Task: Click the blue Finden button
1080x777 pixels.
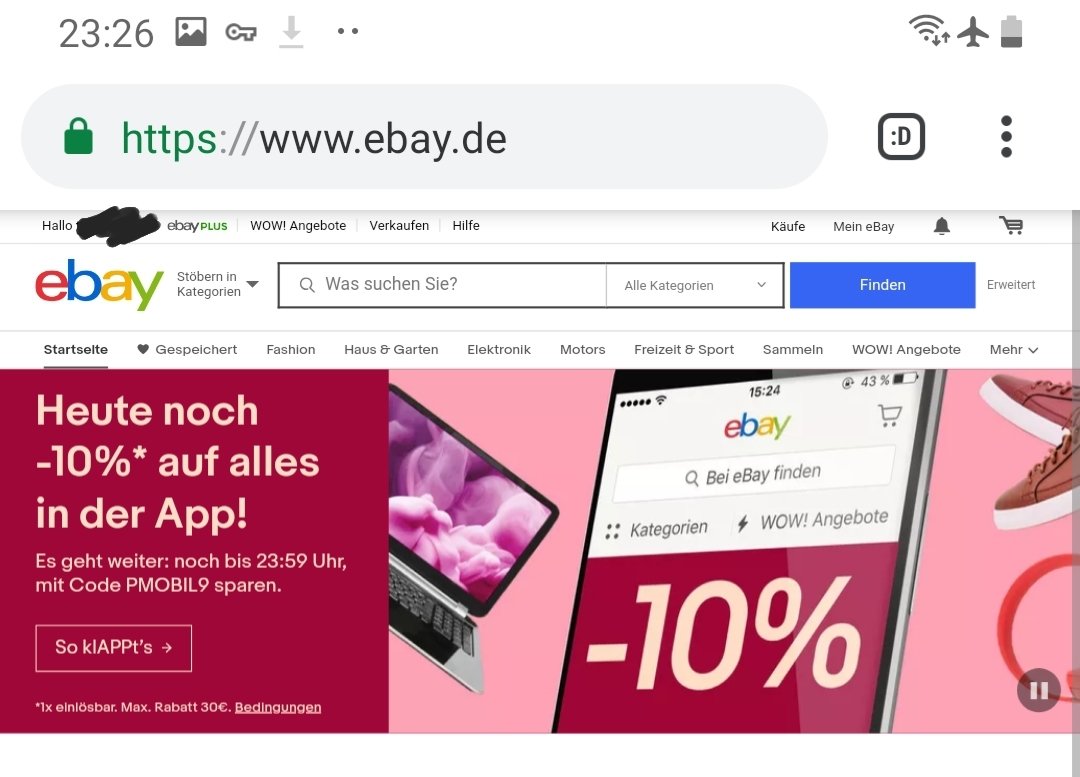Action: click(x=882, y=285)
